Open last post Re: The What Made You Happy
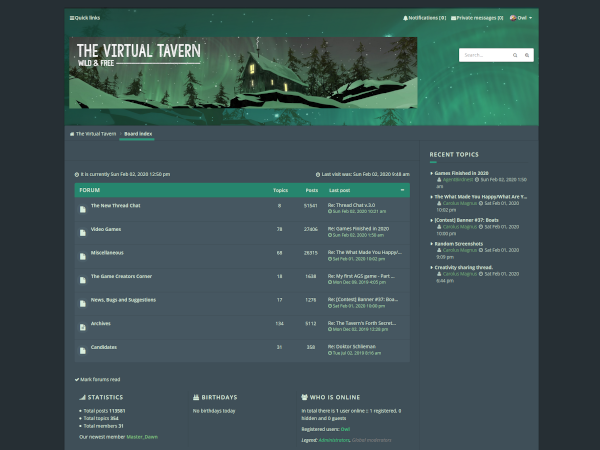This screenshot has width=600, height=450. click(365, 253)
